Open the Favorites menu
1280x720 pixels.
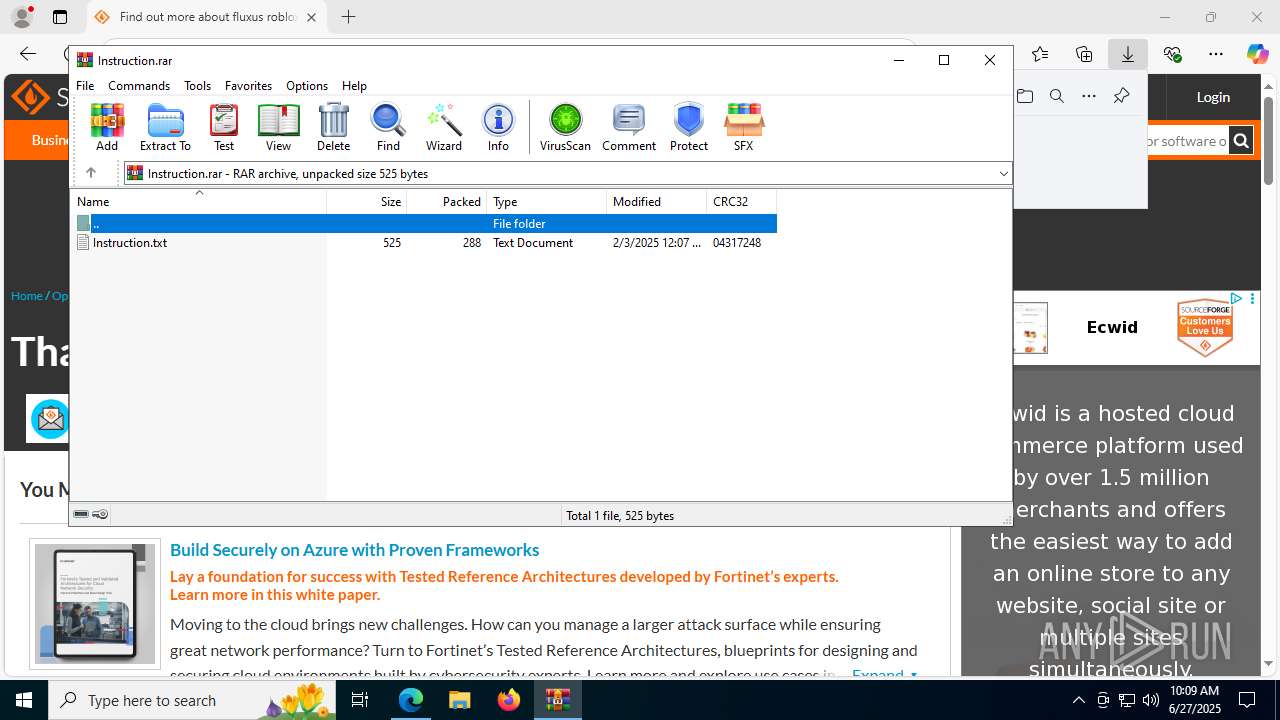pos(248,86)
